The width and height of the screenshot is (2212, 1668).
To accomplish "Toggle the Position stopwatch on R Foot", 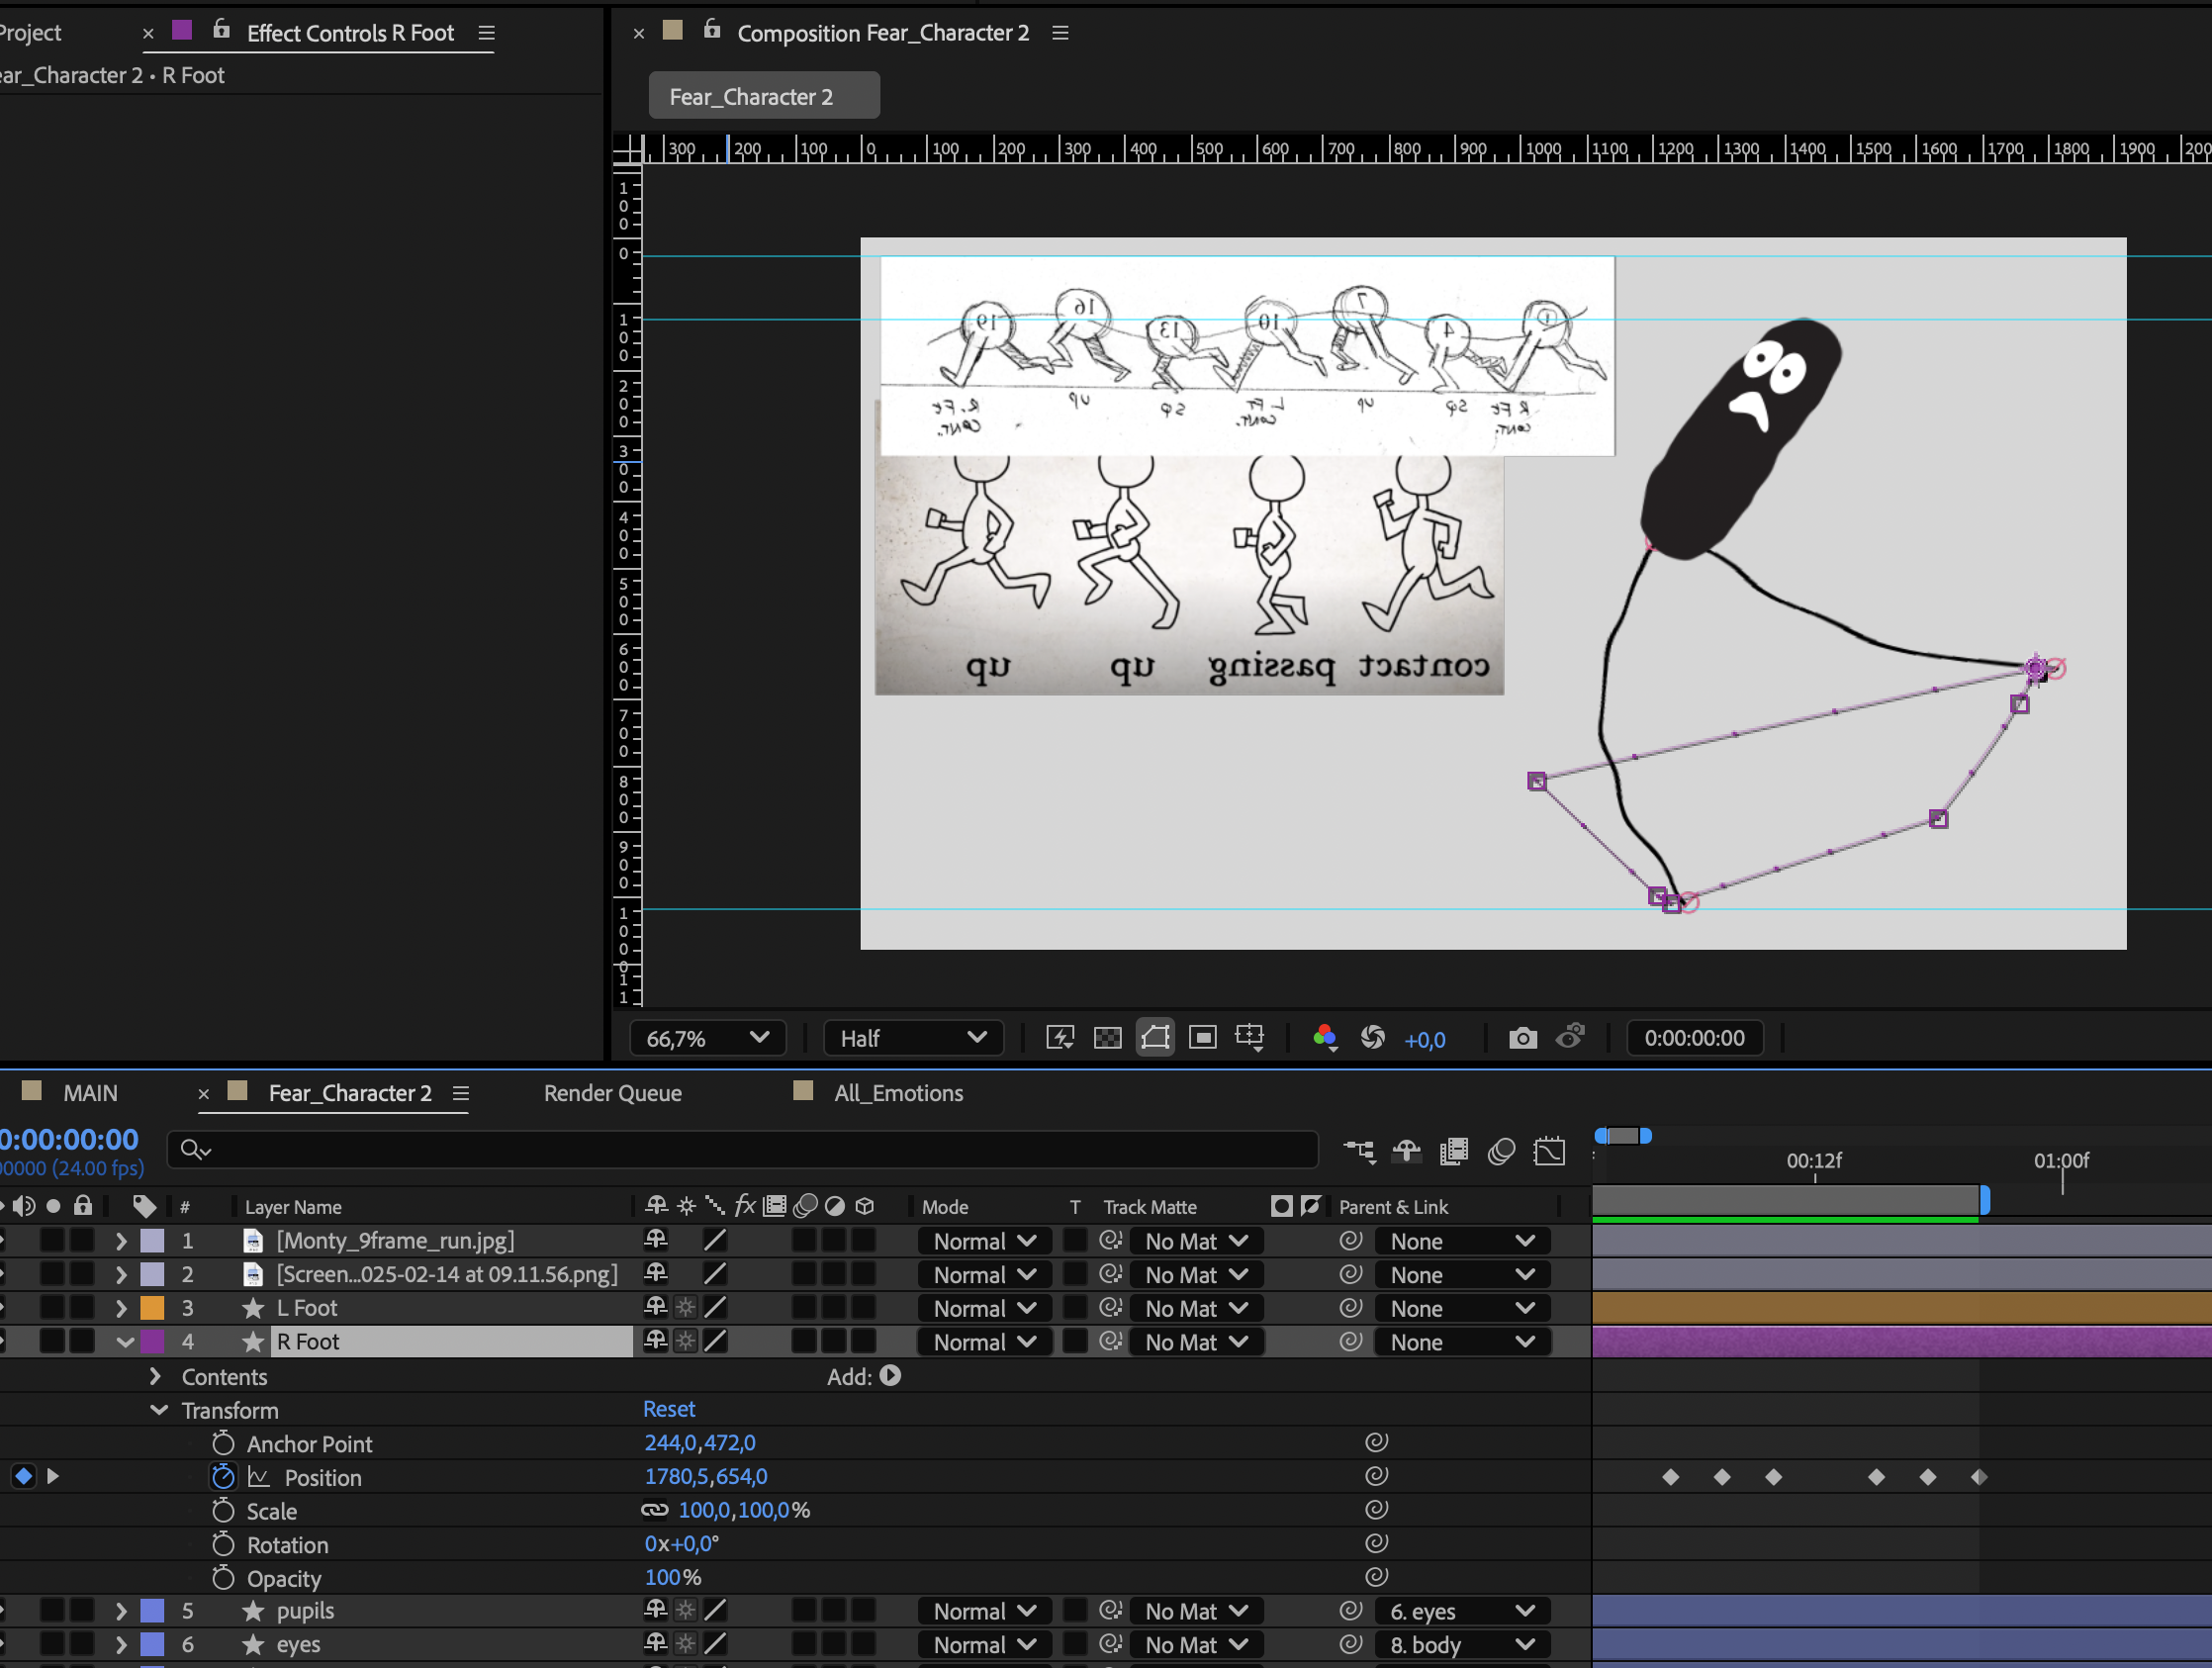I will click(x=223, y=1477).
